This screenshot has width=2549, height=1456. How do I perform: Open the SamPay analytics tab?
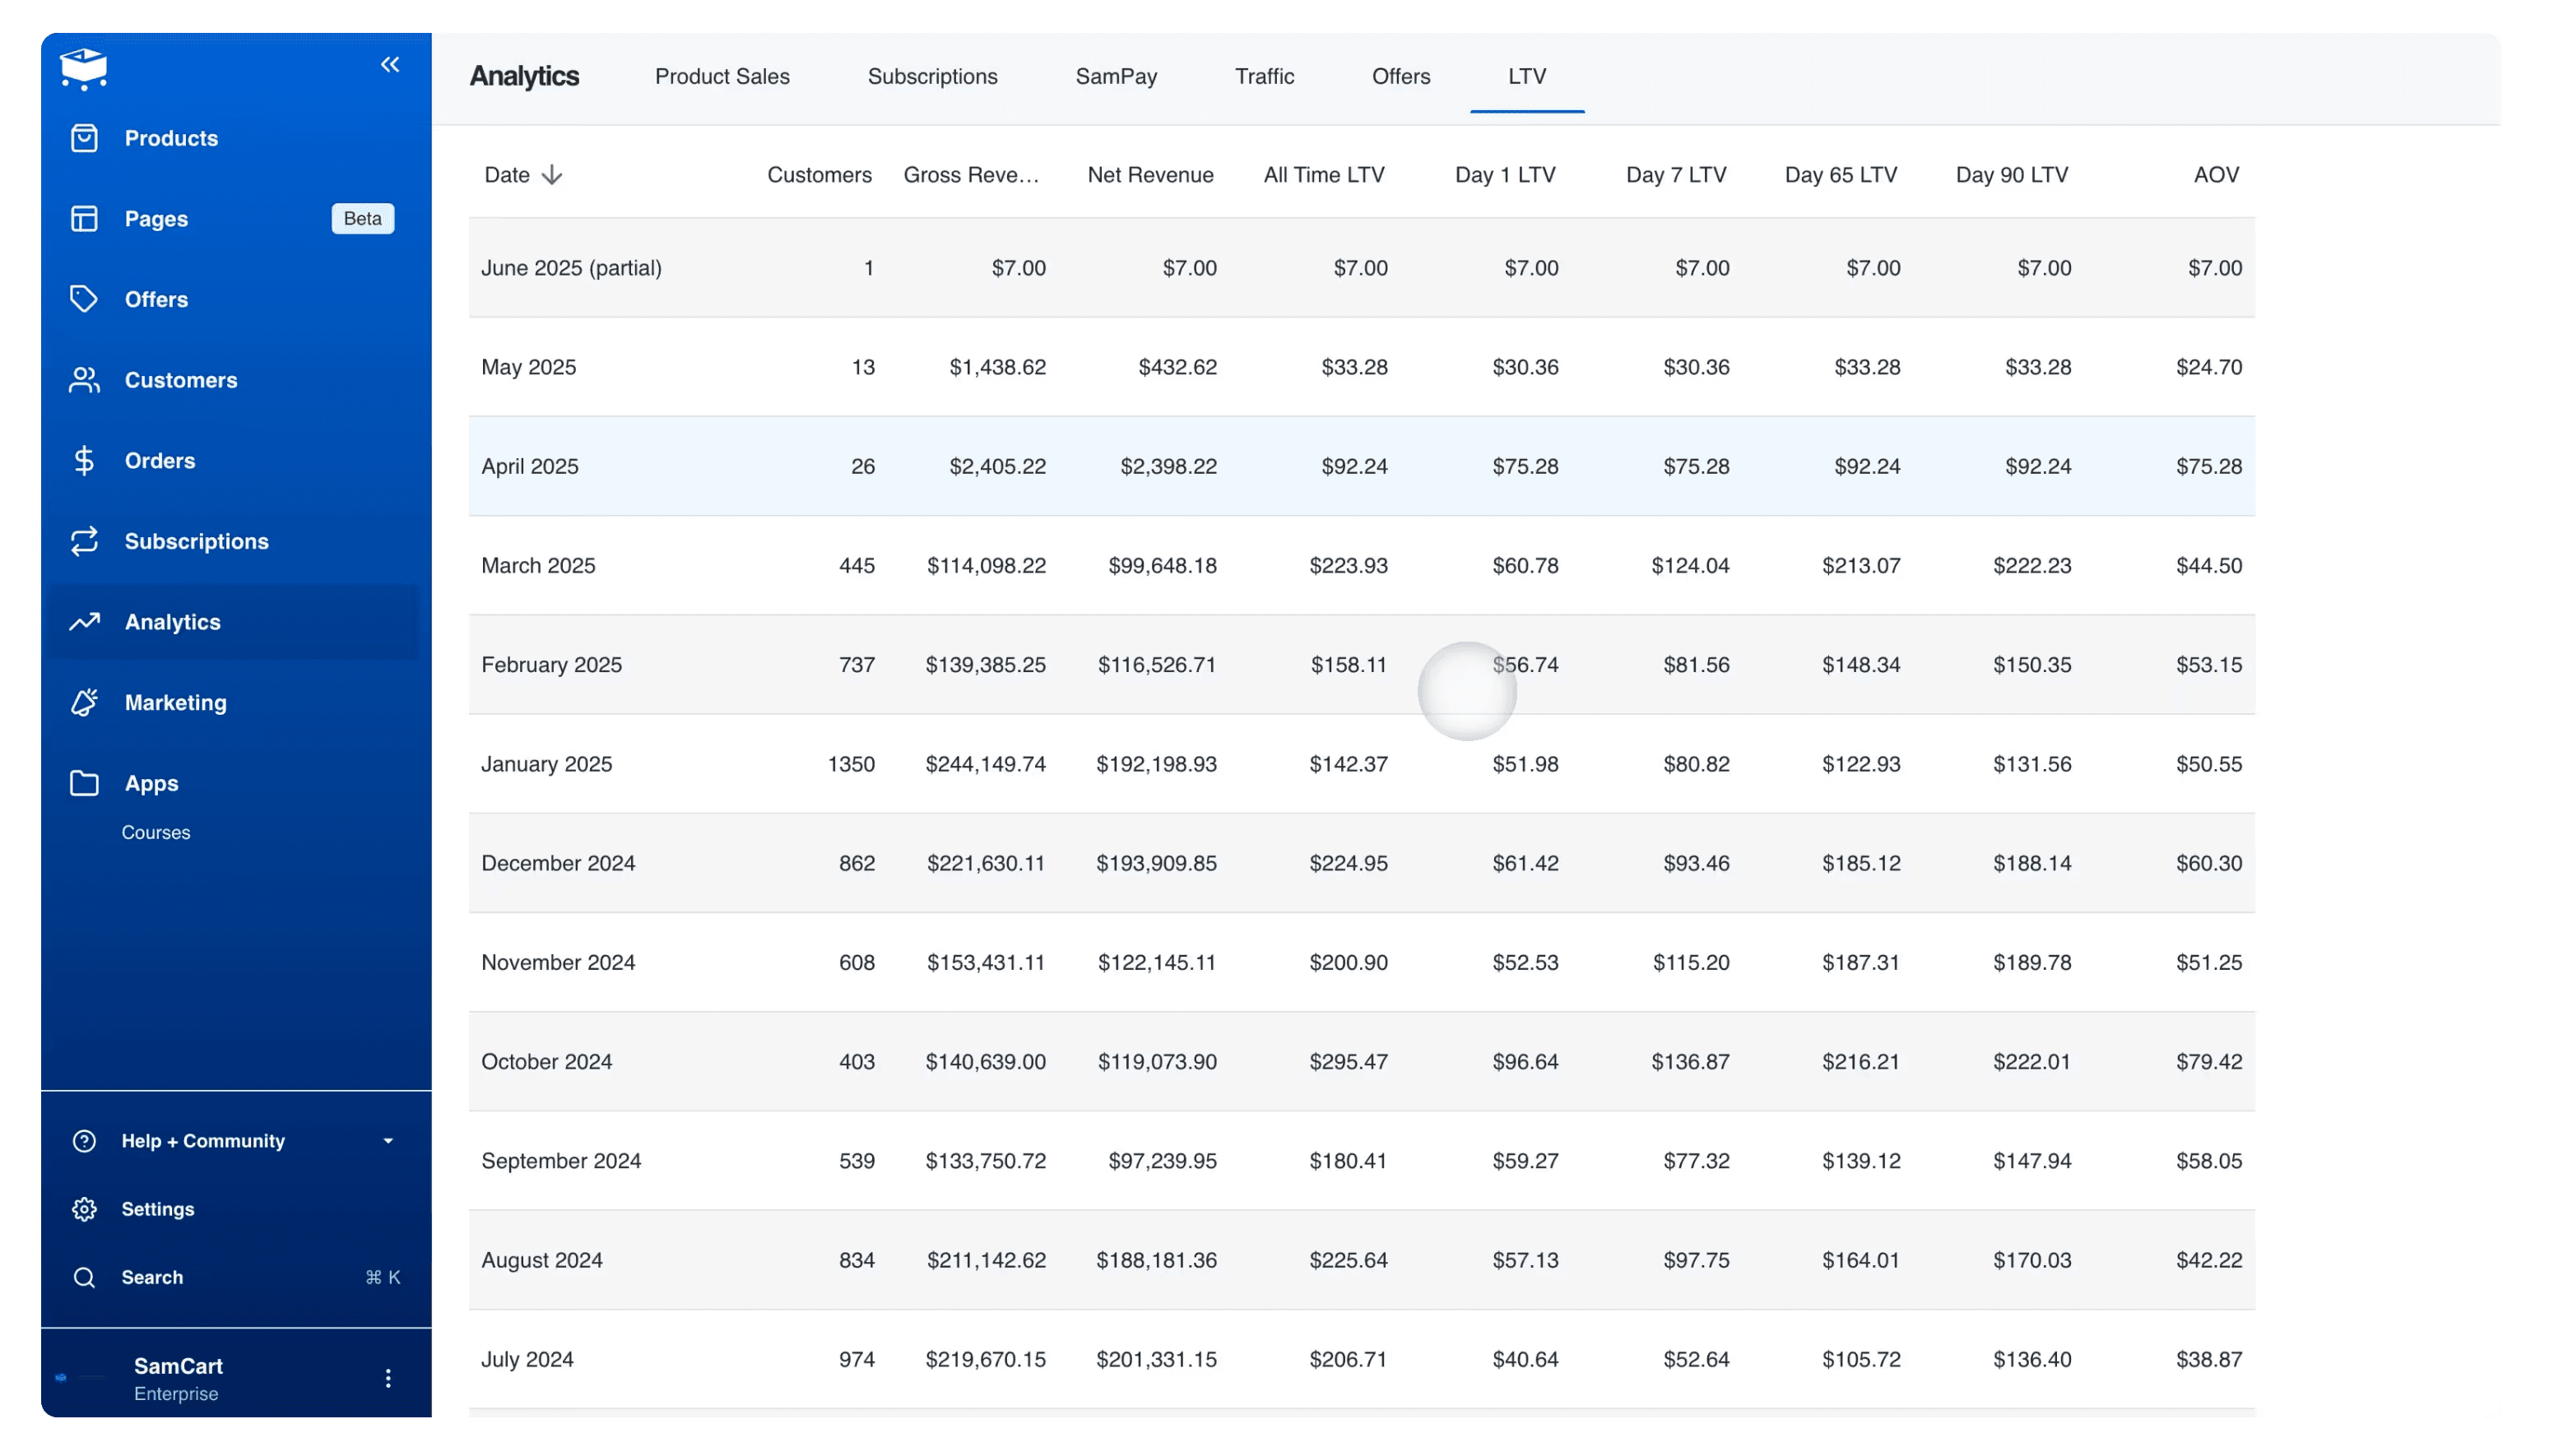[1116, 77]
